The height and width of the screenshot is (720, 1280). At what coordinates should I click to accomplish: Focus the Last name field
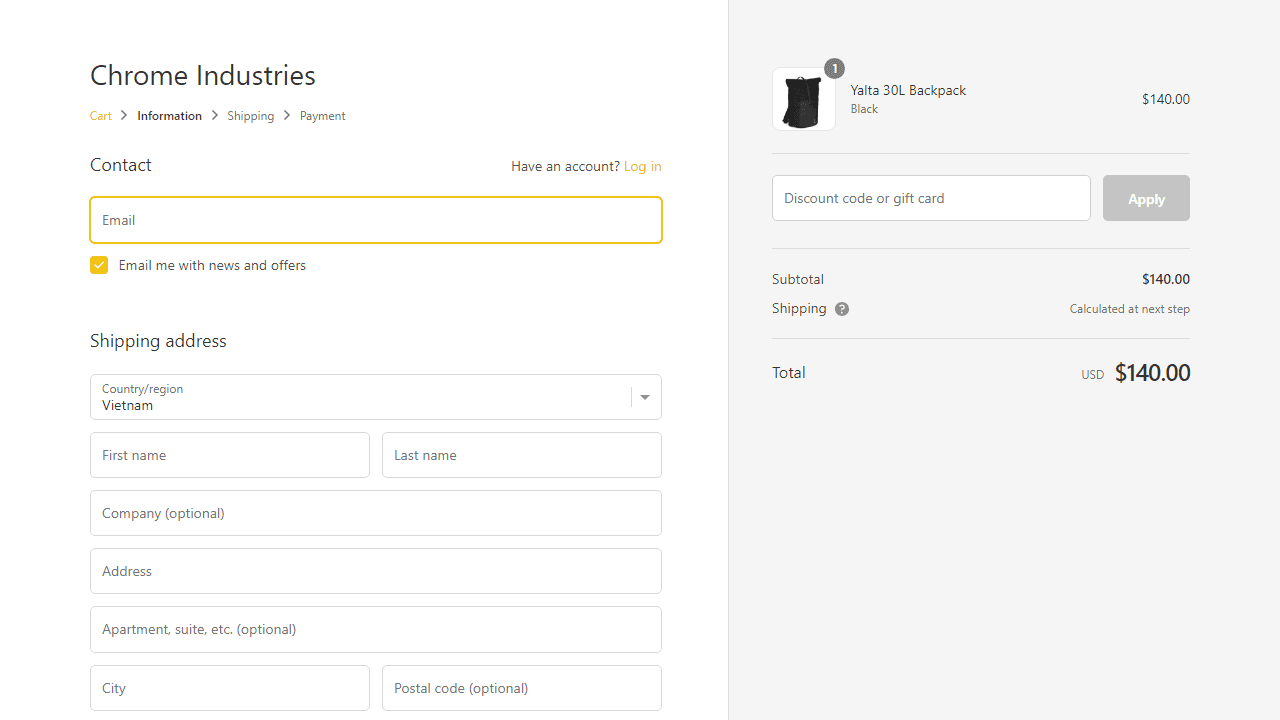pos(522,455)
